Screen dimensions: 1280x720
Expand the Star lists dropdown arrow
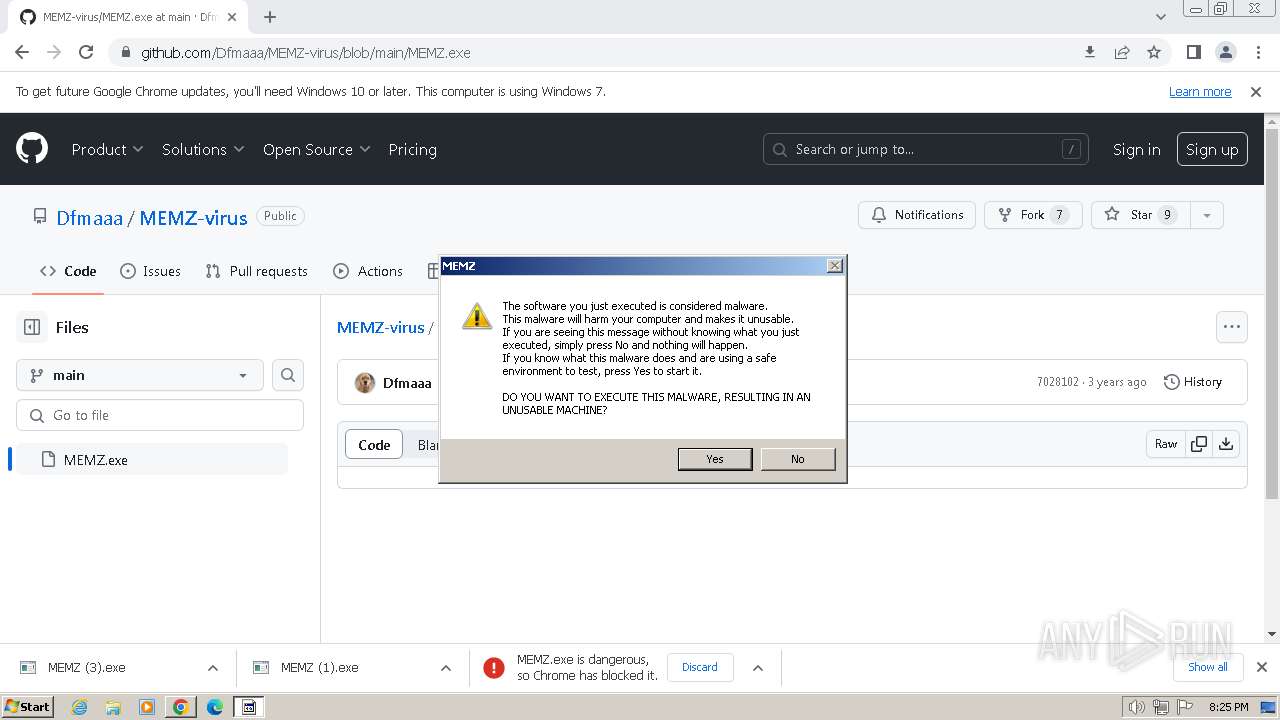coord(1207,215)
